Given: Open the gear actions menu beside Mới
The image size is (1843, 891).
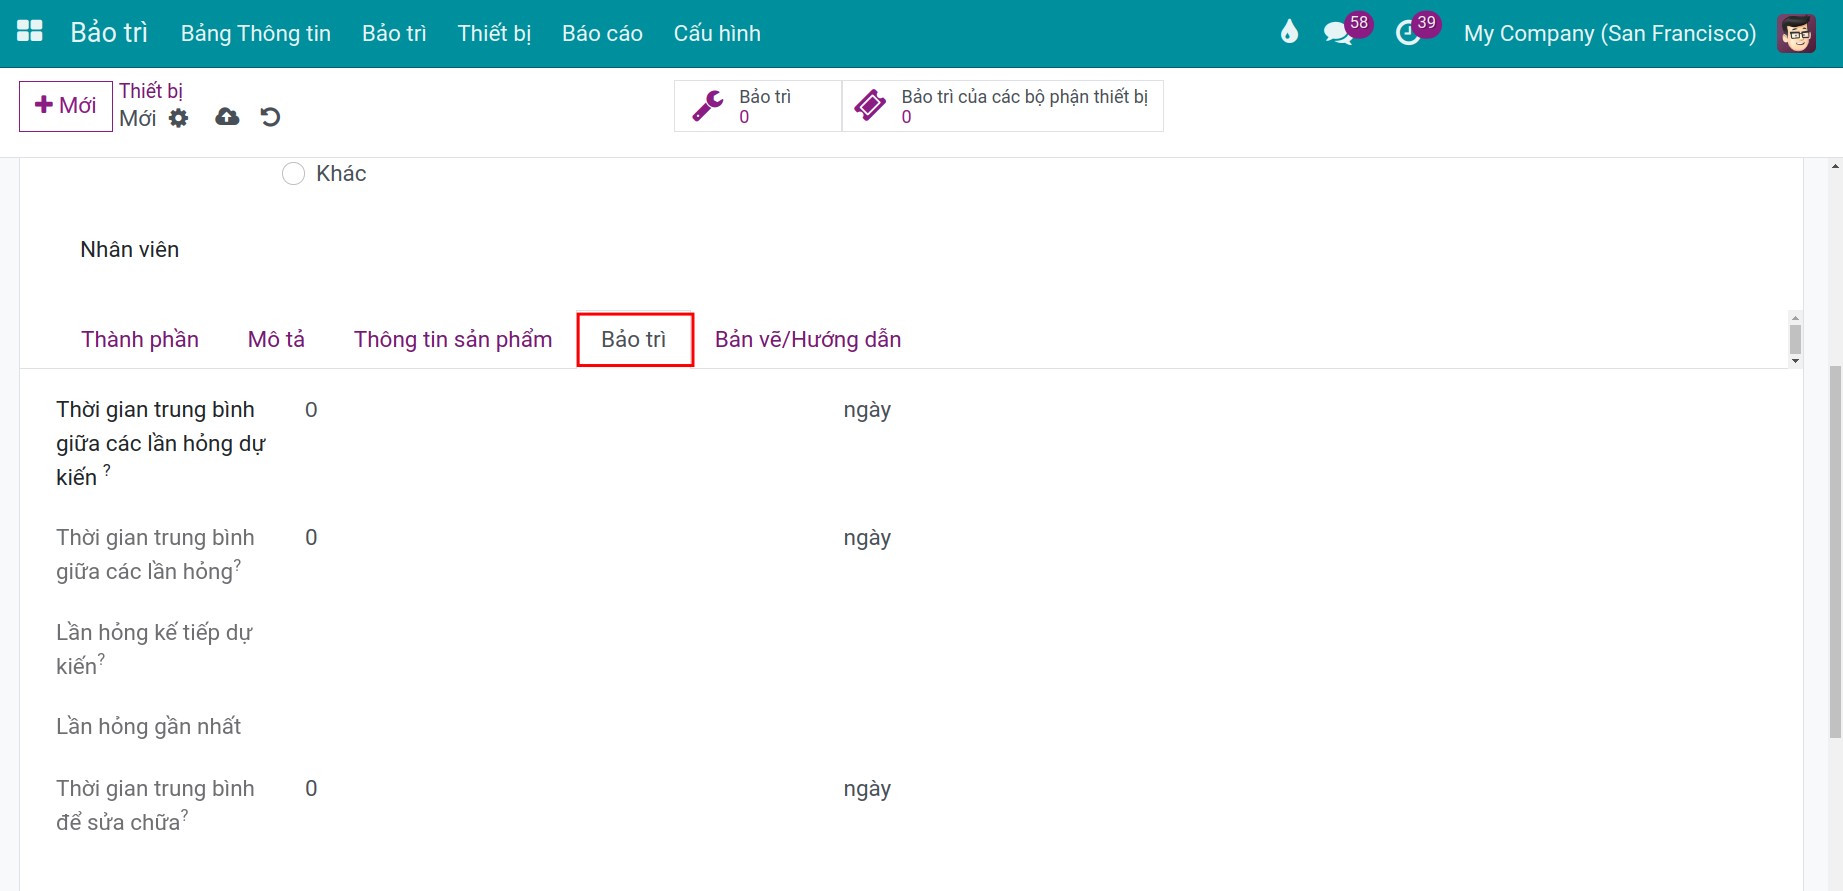Looking at the screenshot, I should coord(178,118).
